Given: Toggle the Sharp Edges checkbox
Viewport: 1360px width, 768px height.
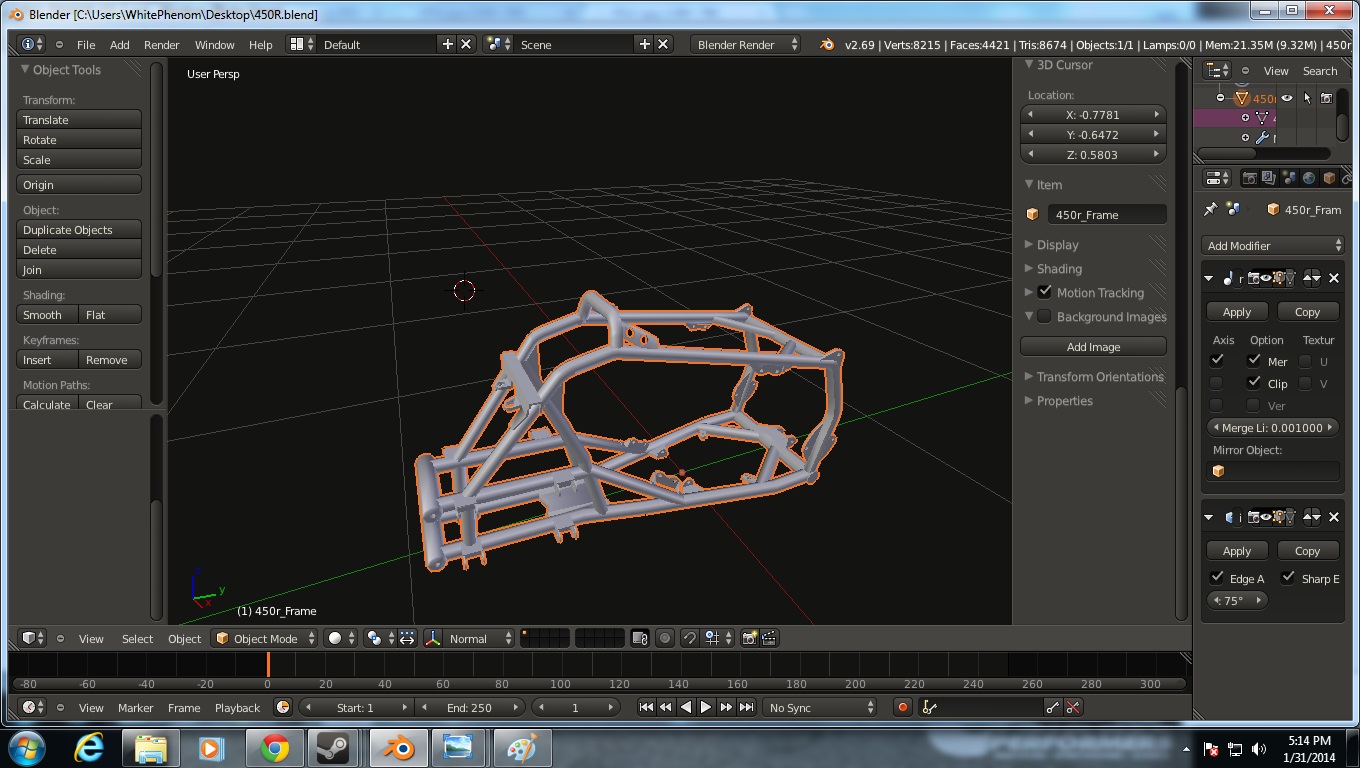Looking at the screenshot, I should click(x=1288, y=577).
